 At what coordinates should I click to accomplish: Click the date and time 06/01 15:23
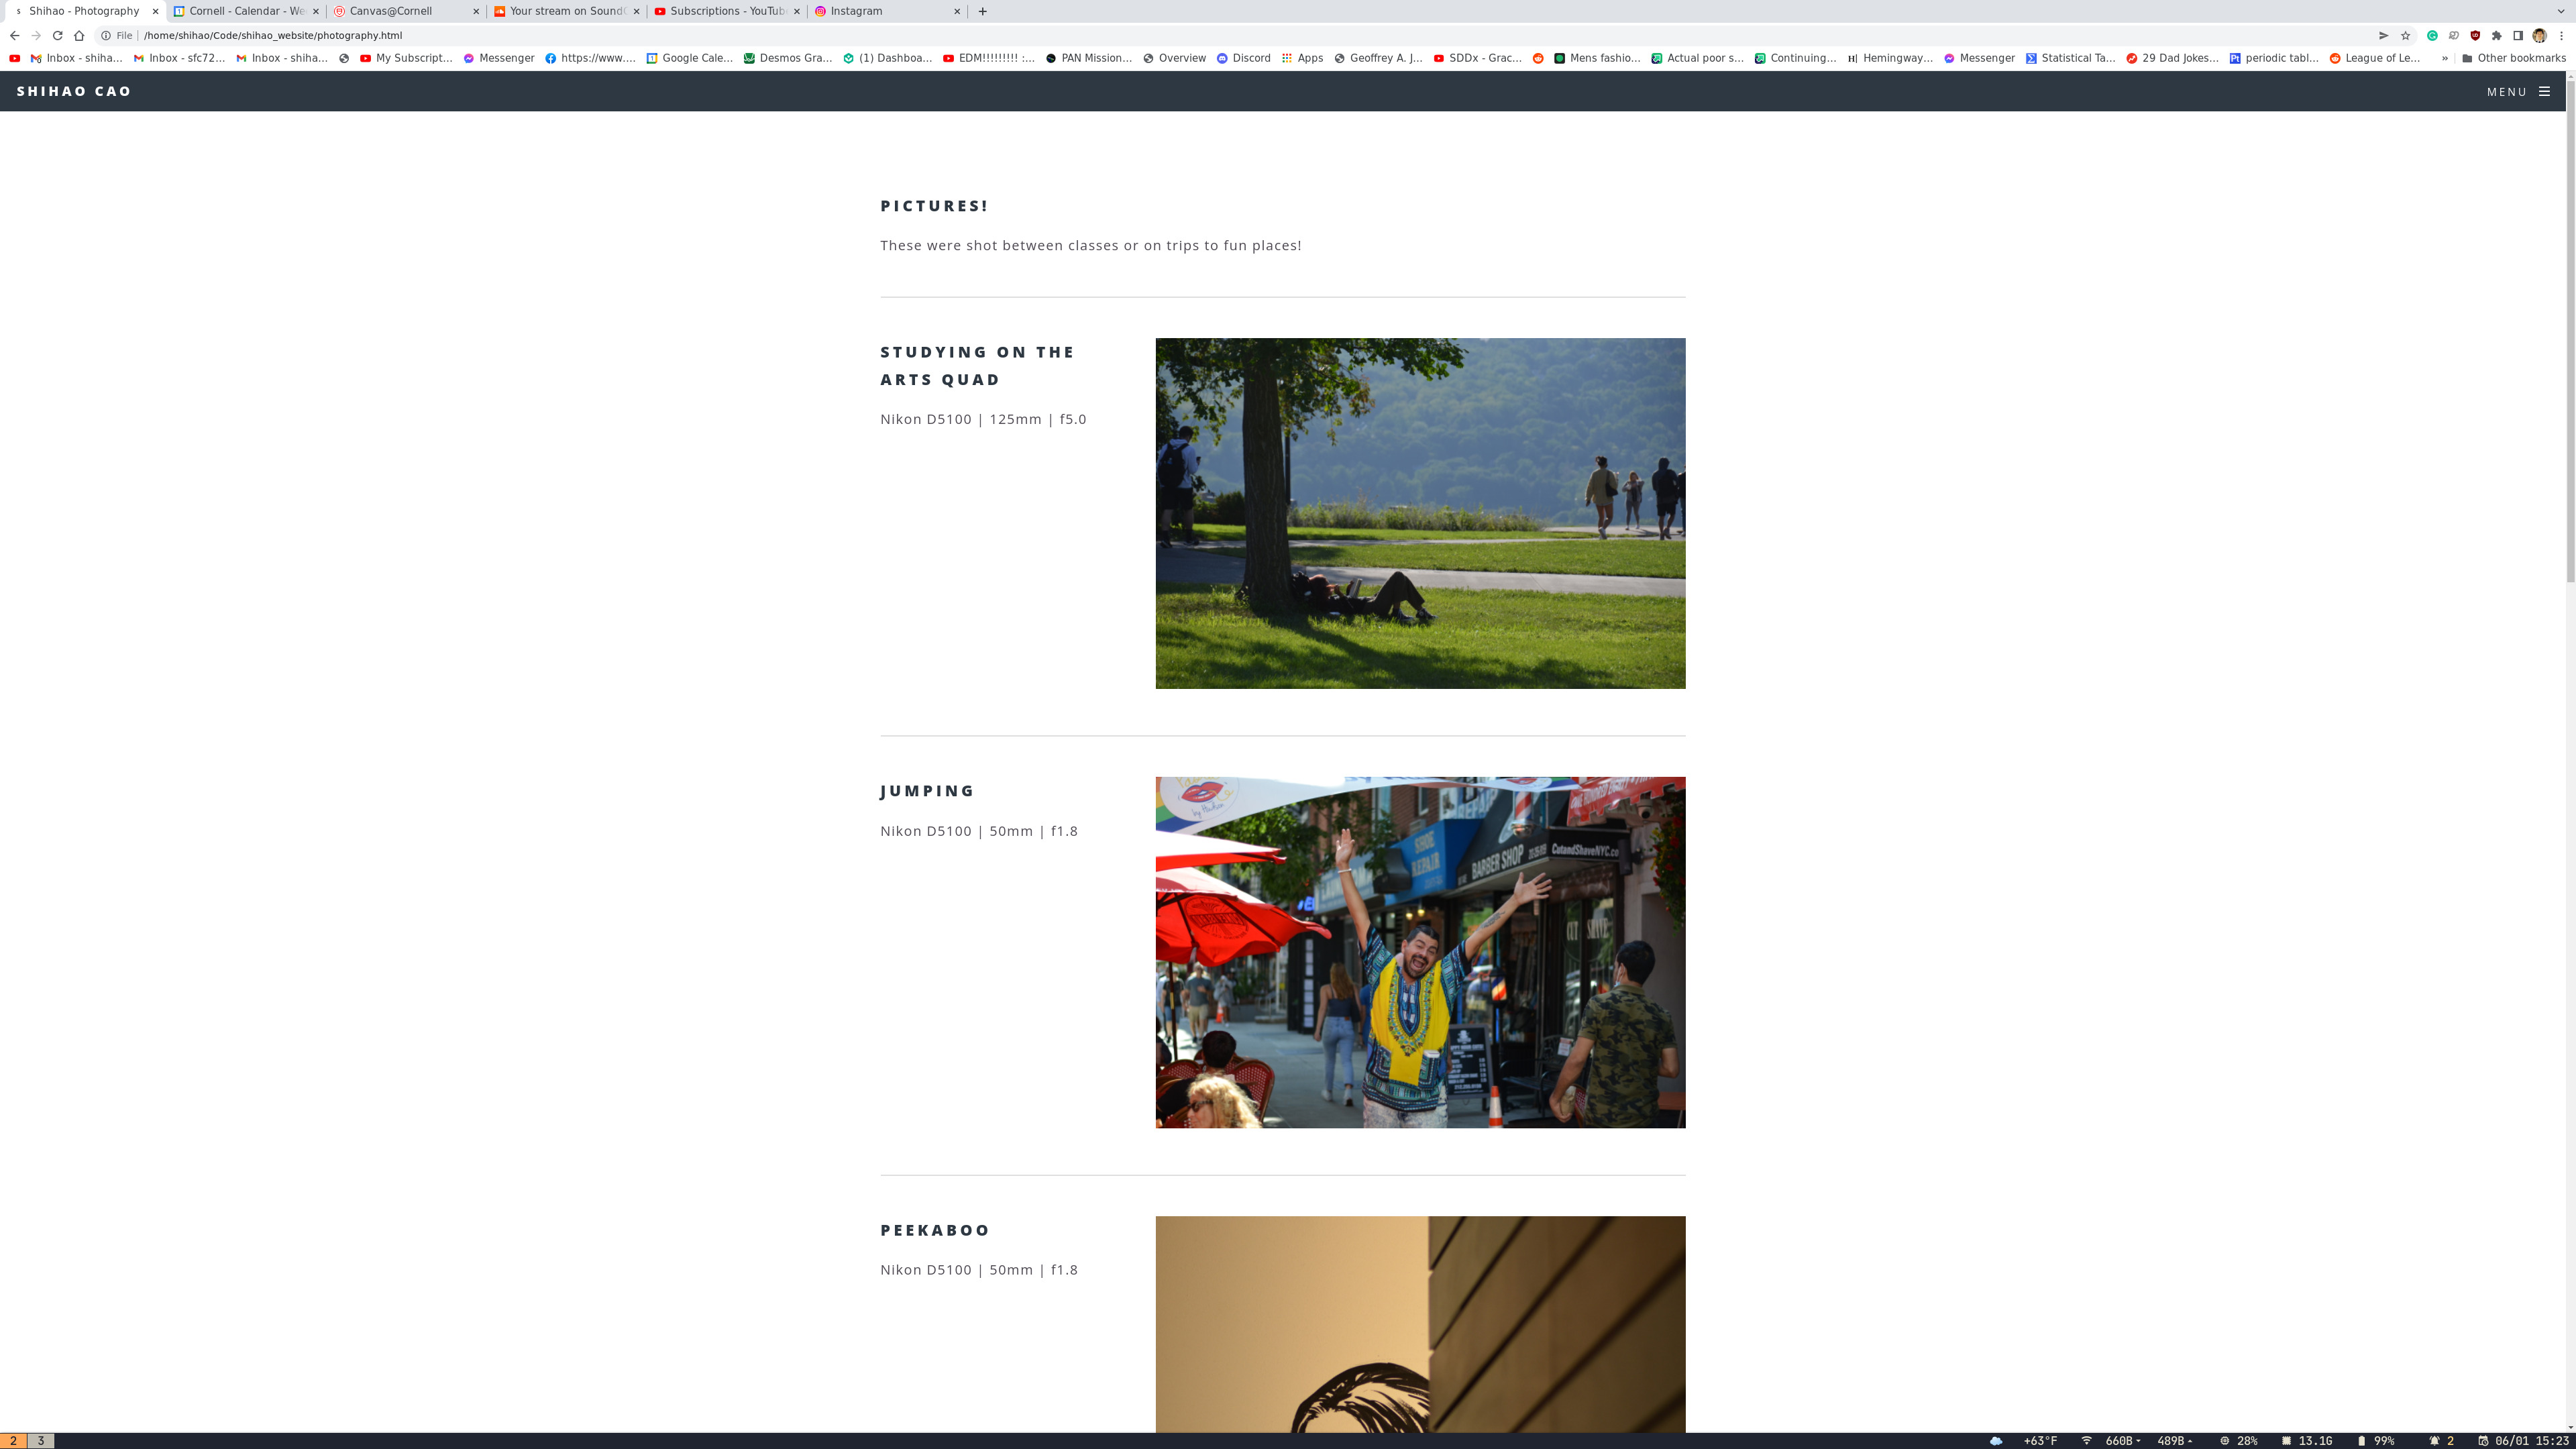coord(2523,1441)
